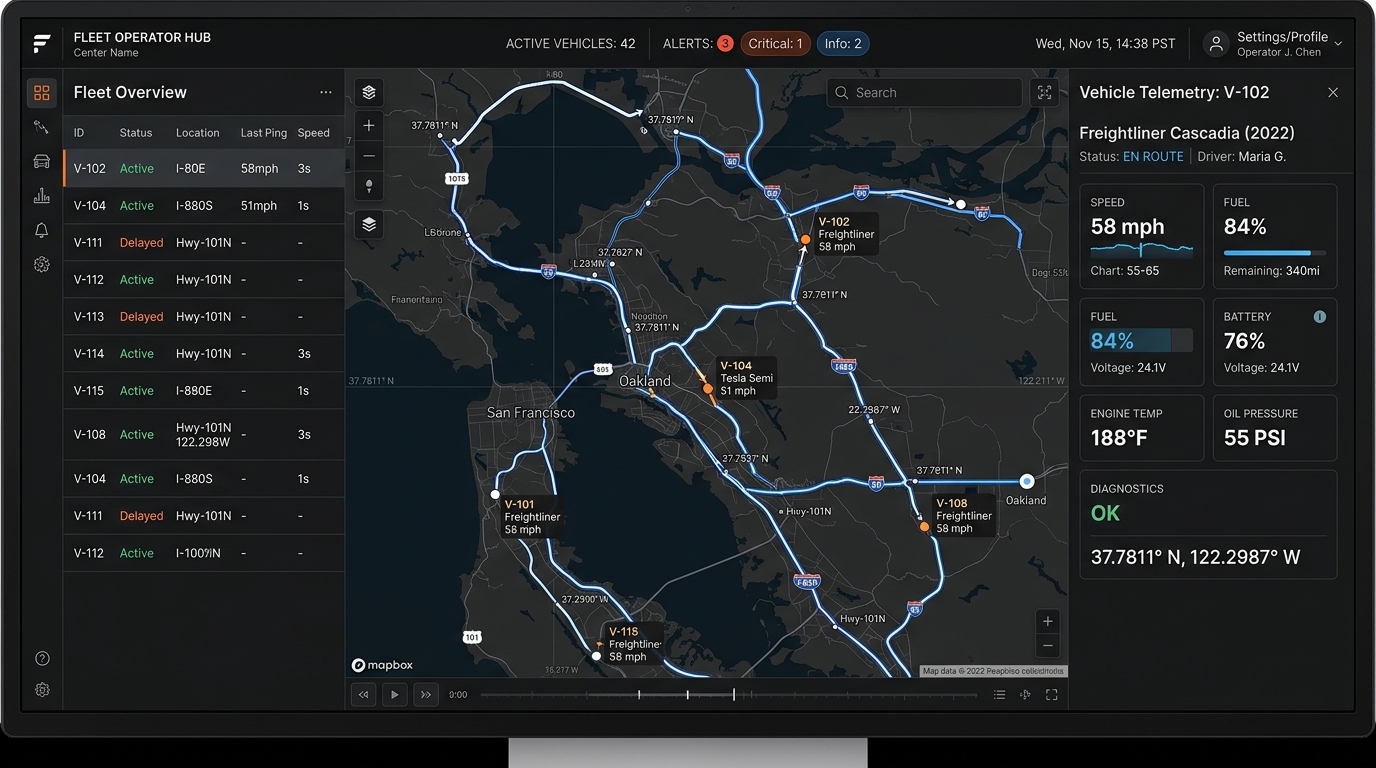Open the help question mark sidebar icon
Viewport: 1376px width, 768px height.
(x=42, y=658)
